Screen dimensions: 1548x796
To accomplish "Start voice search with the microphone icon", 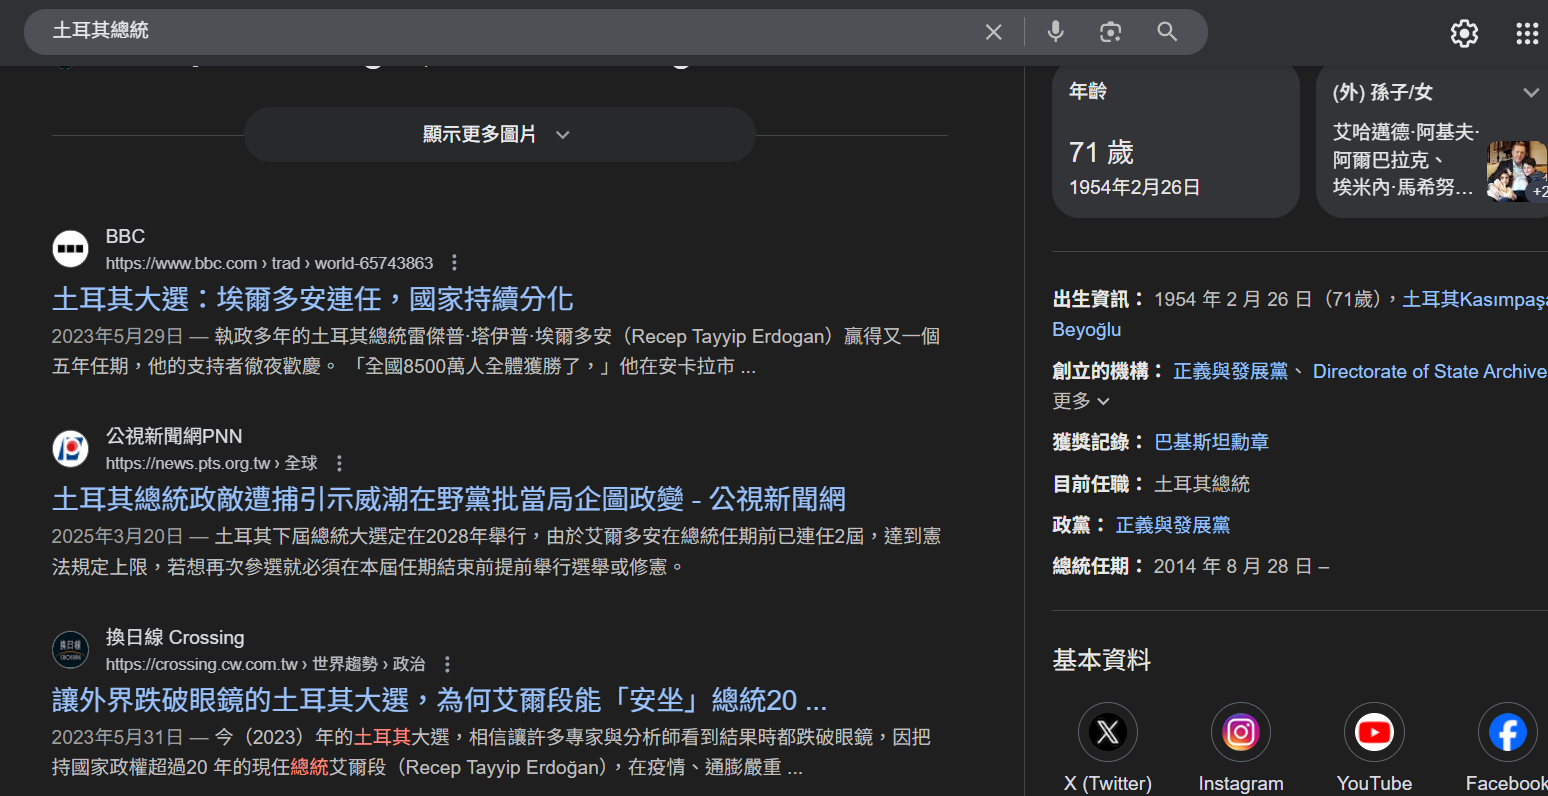I will [1055, 32].
